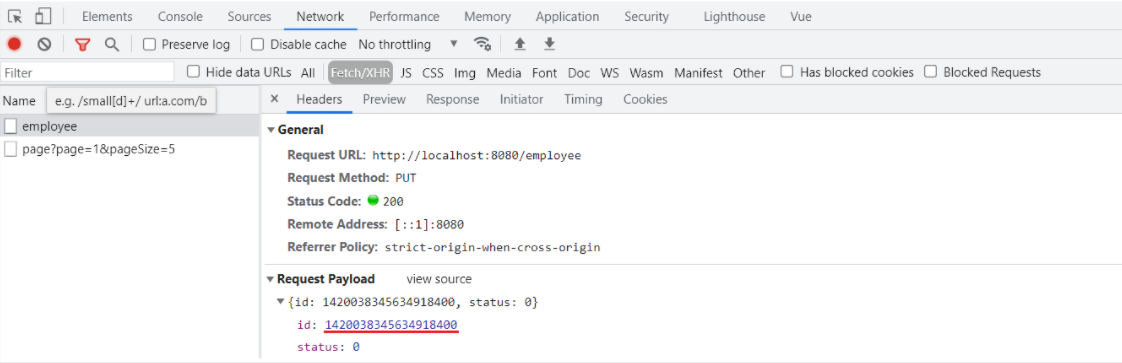
Task: Clear the network log icon
Action: 44,44
